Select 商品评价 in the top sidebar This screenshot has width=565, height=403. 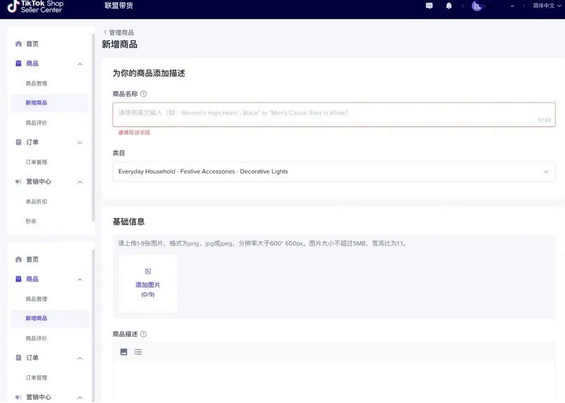[36, 123]
